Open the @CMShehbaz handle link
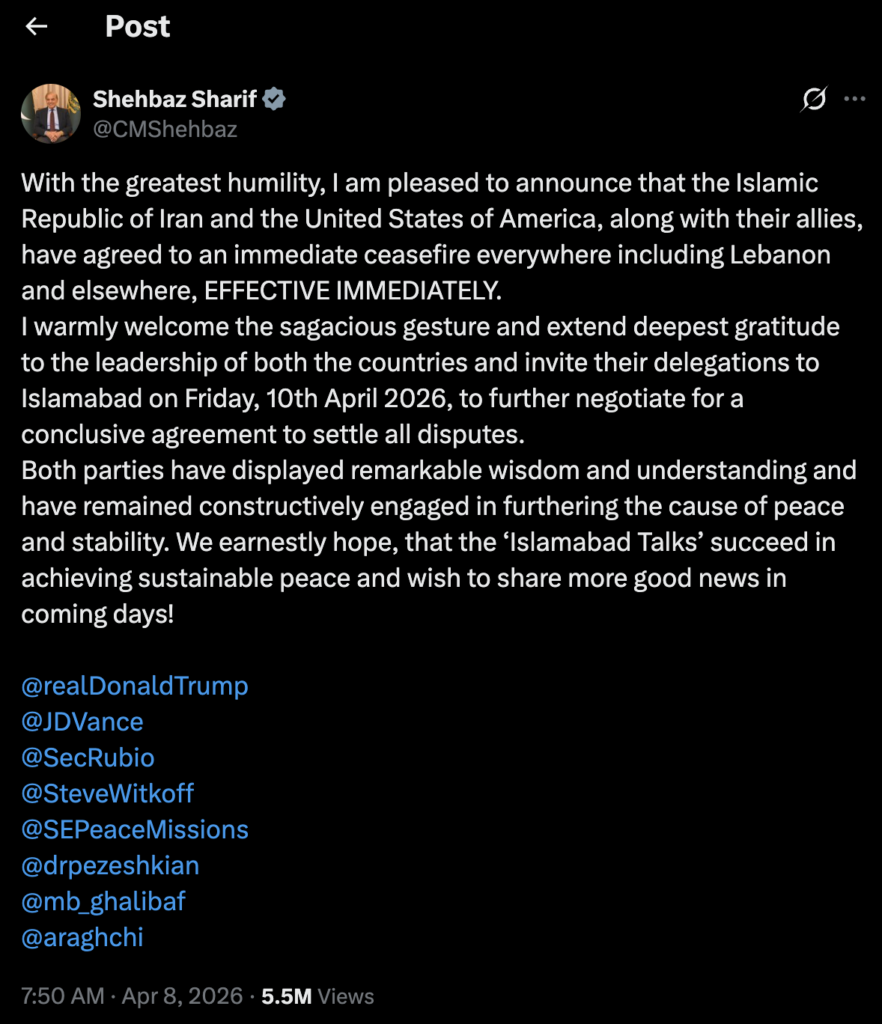This screenshot has width=882, height=1024. tap(164, 129)
